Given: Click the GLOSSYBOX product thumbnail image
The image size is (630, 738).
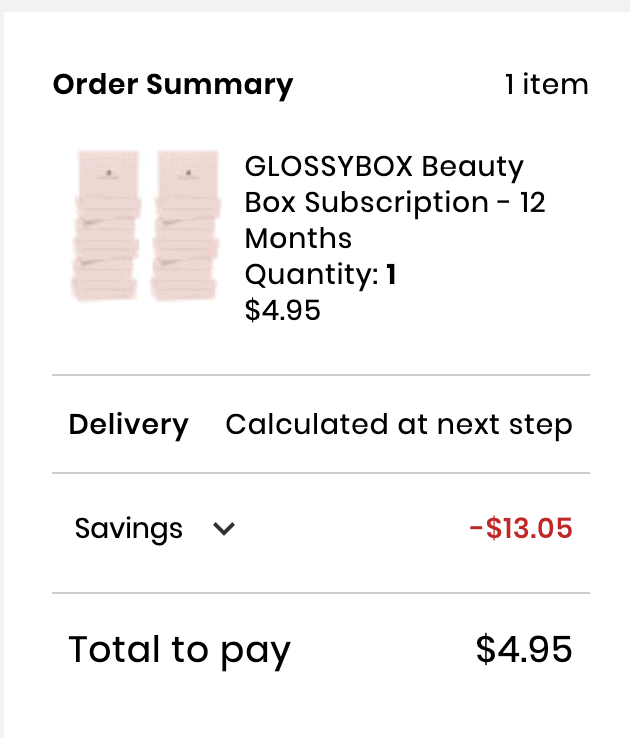Looking at the screenshot, I should (145, 226).
